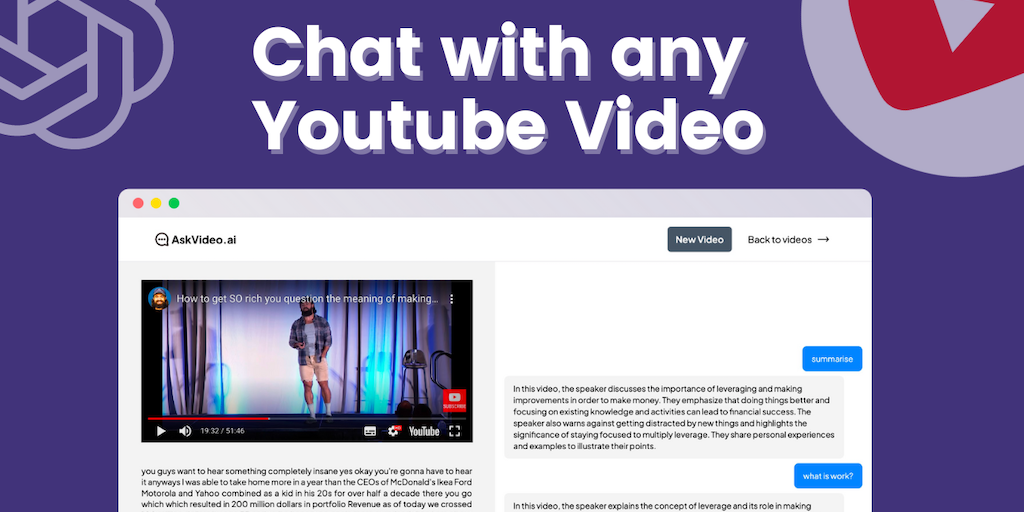Open video on YouTube via logo

click(x=424, y=431)
